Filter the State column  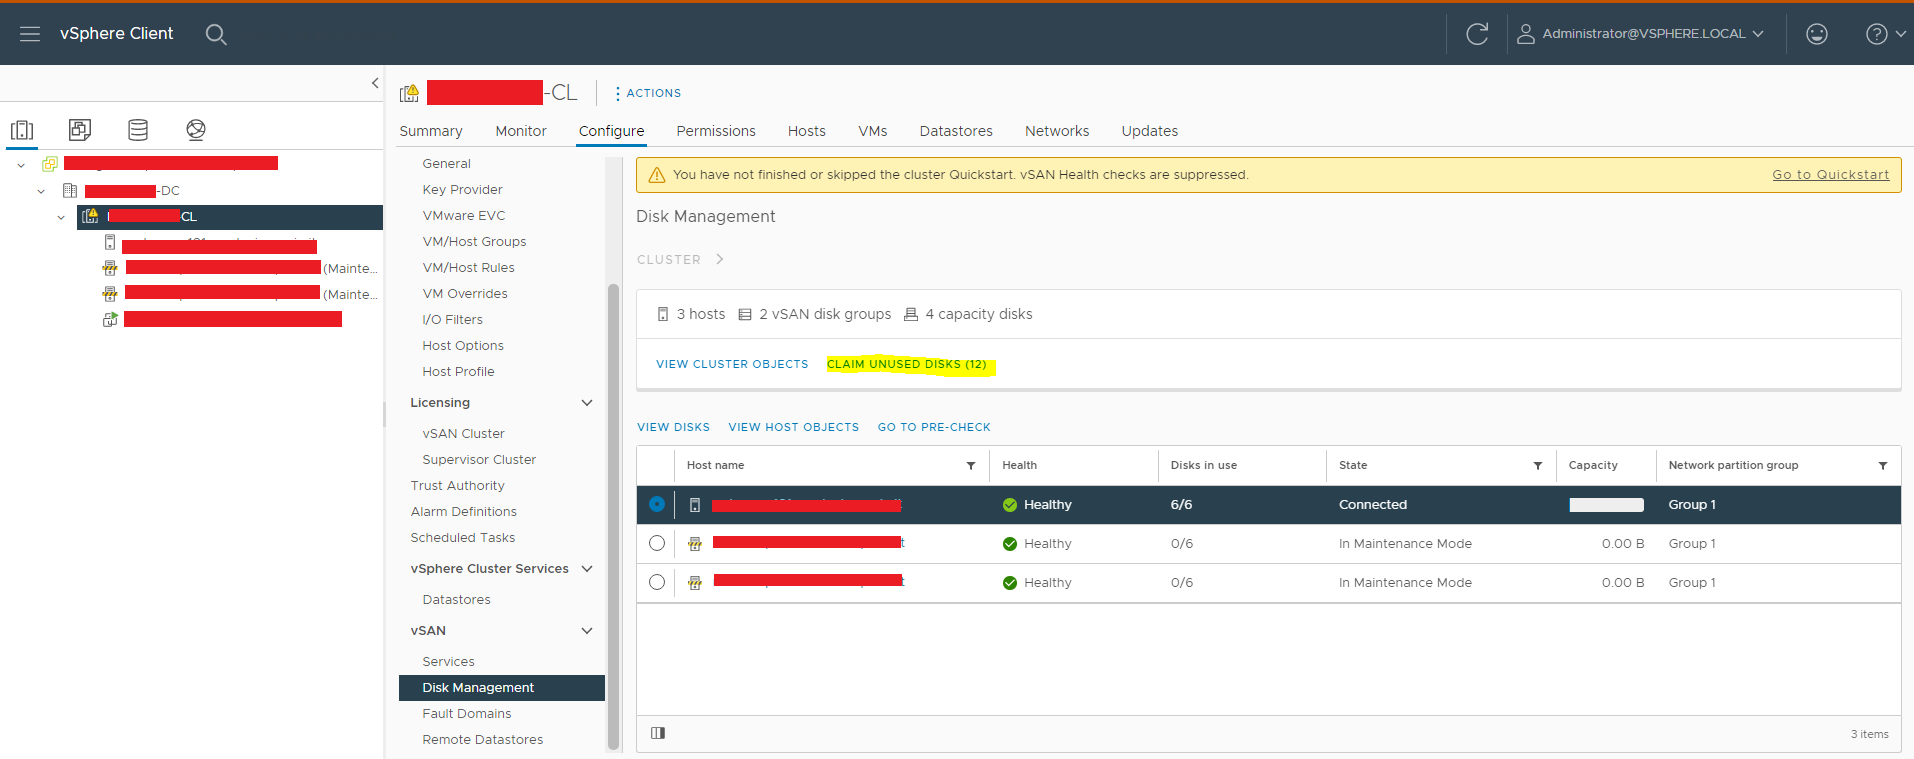point(1537,466)
